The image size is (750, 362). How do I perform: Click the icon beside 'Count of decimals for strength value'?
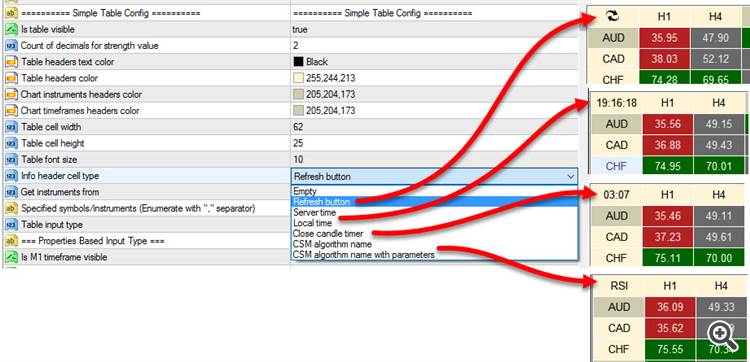click(11, 46)
